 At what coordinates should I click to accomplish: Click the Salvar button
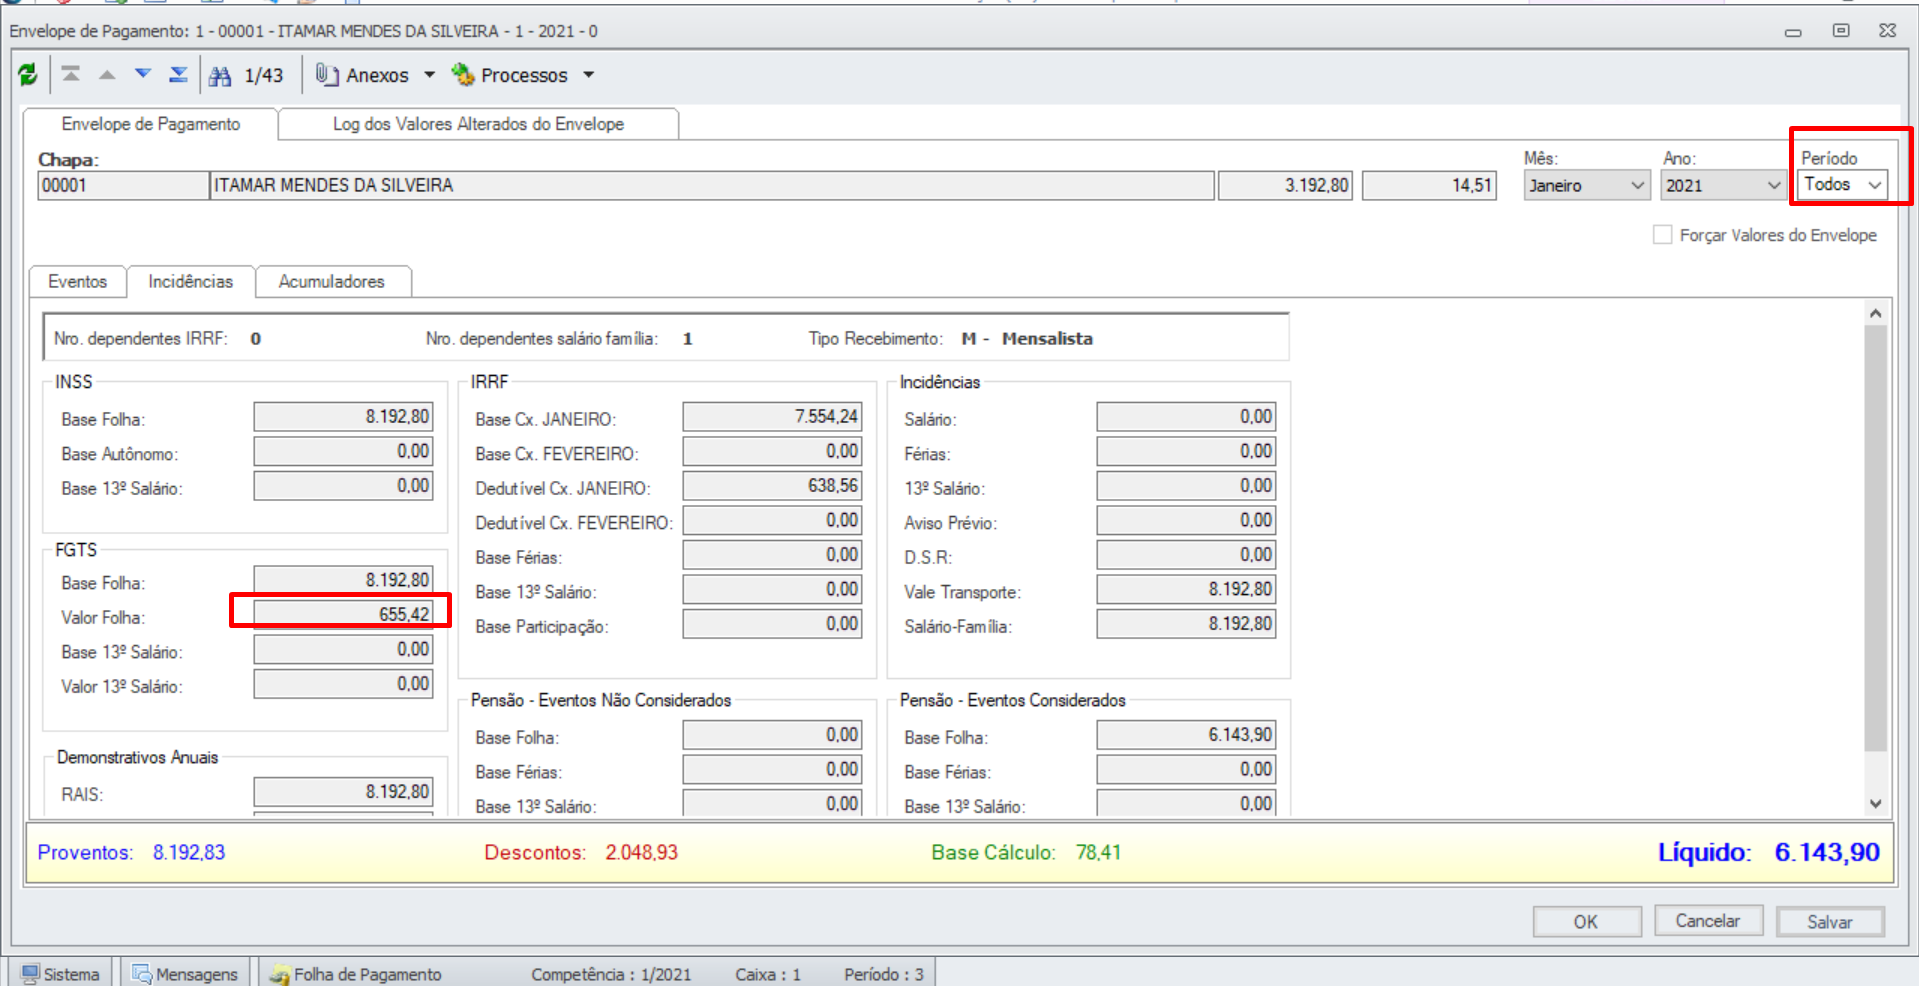click(x=1830, y=922)
